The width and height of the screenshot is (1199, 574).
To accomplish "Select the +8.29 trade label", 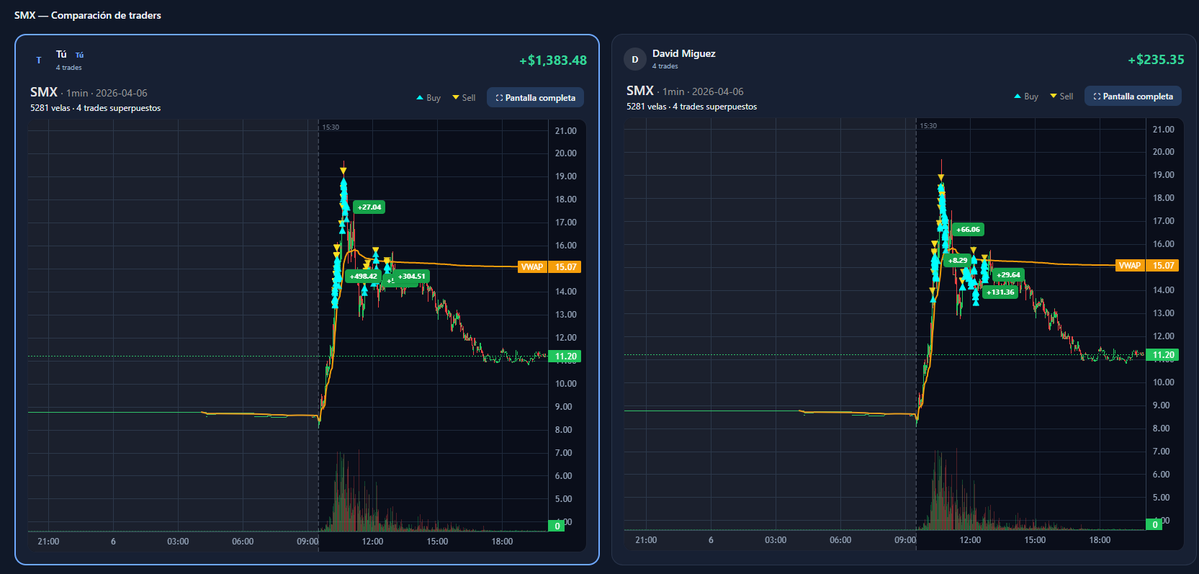I will tap(957, 261).
